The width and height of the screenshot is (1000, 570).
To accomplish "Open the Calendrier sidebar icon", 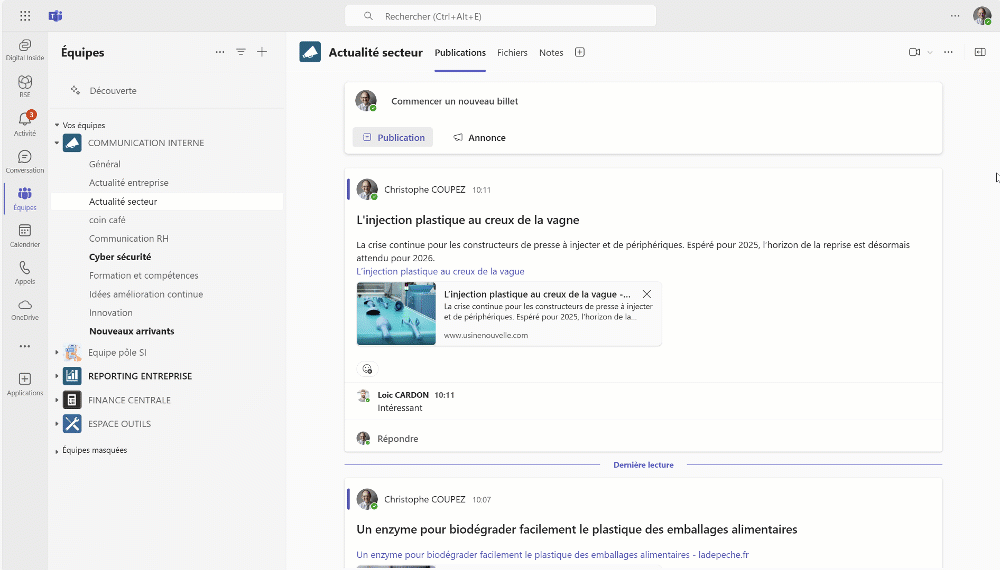I will pyautogui.click(x=25, y=235).
